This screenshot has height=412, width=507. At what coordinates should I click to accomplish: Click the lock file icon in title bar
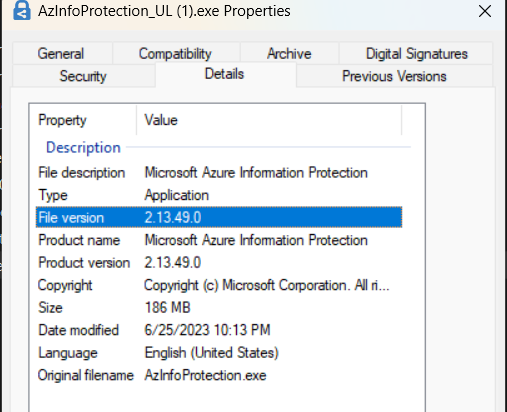[22, 10]
